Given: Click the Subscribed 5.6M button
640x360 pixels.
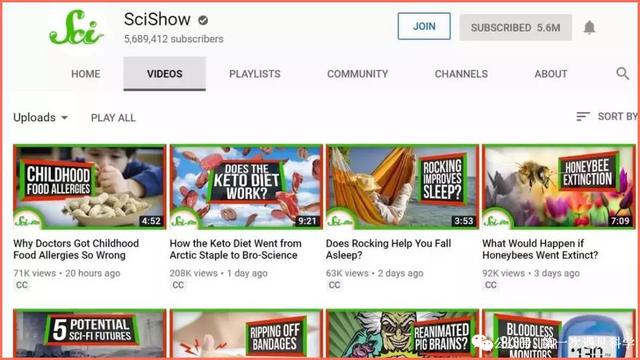Looking at the screenshot, I should [x=516, y=27].
